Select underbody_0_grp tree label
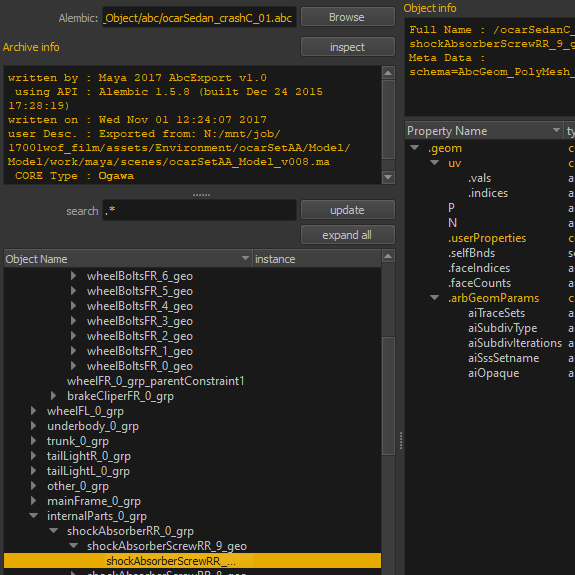The image size is (575, 575). click(x=93, y=426)
